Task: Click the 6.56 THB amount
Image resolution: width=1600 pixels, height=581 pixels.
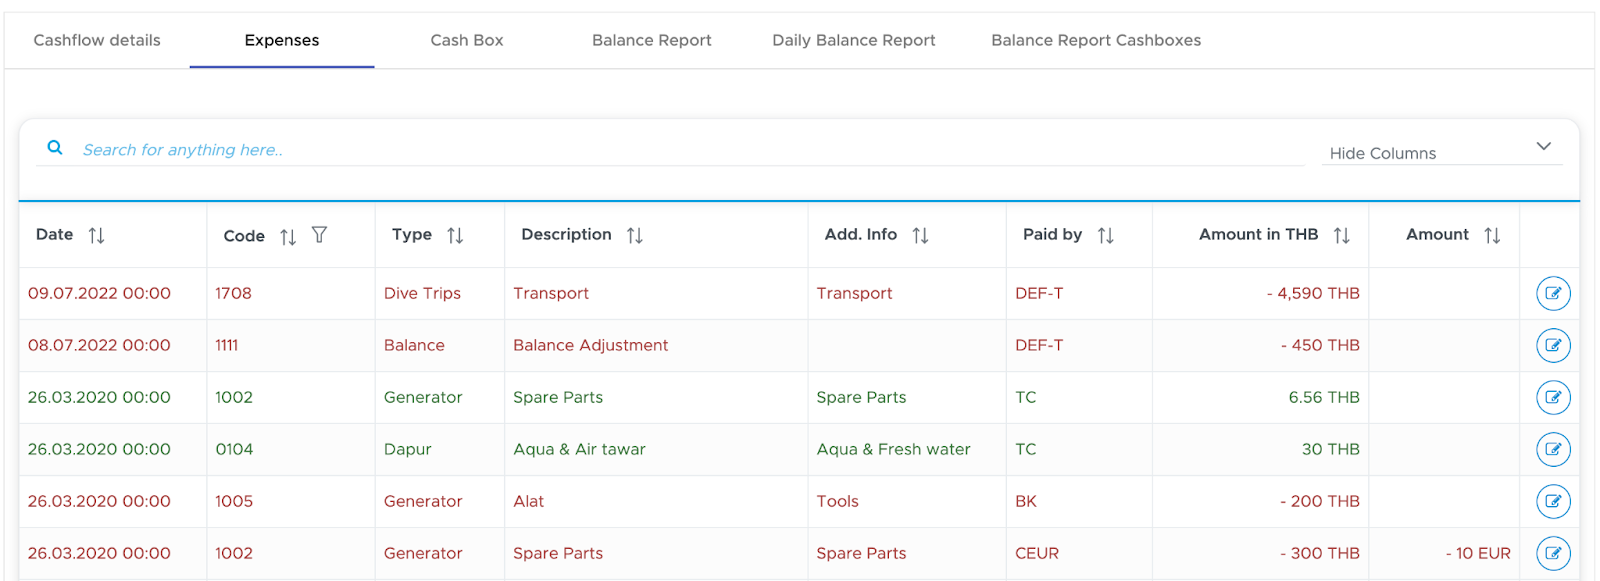Action: [x=1324, y=397]
